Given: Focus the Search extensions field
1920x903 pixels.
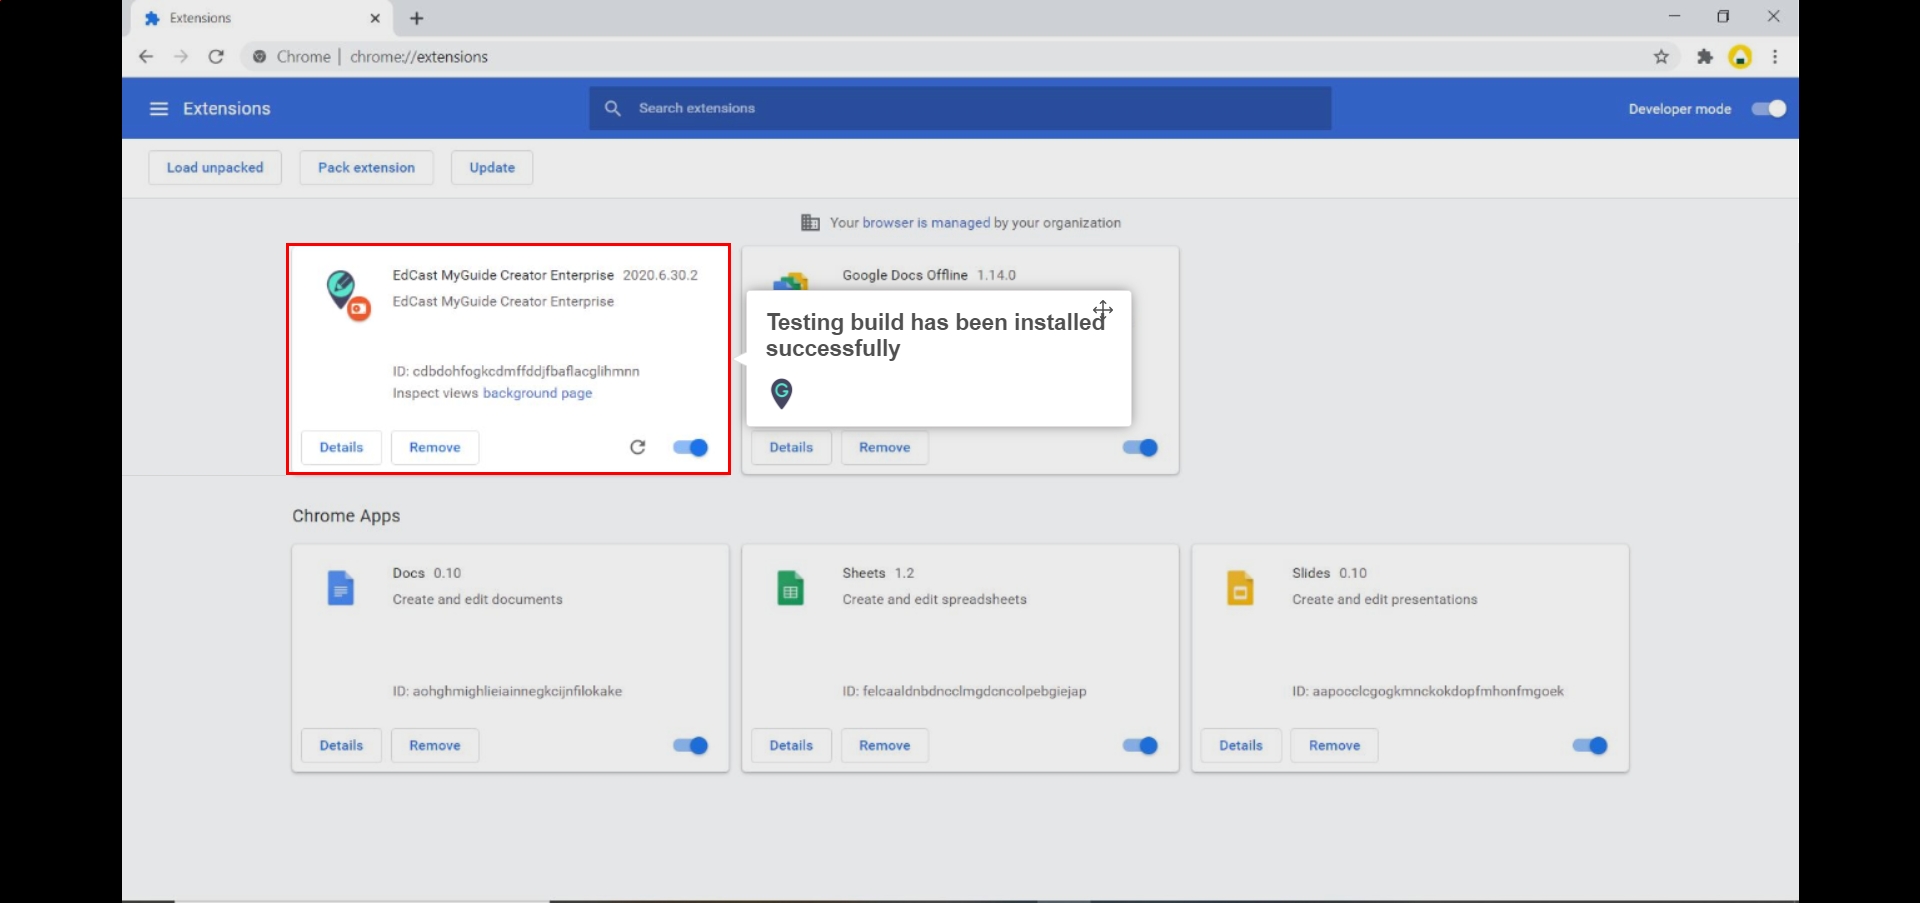Looking at the screenshot, I should click(x=960, y=108).
